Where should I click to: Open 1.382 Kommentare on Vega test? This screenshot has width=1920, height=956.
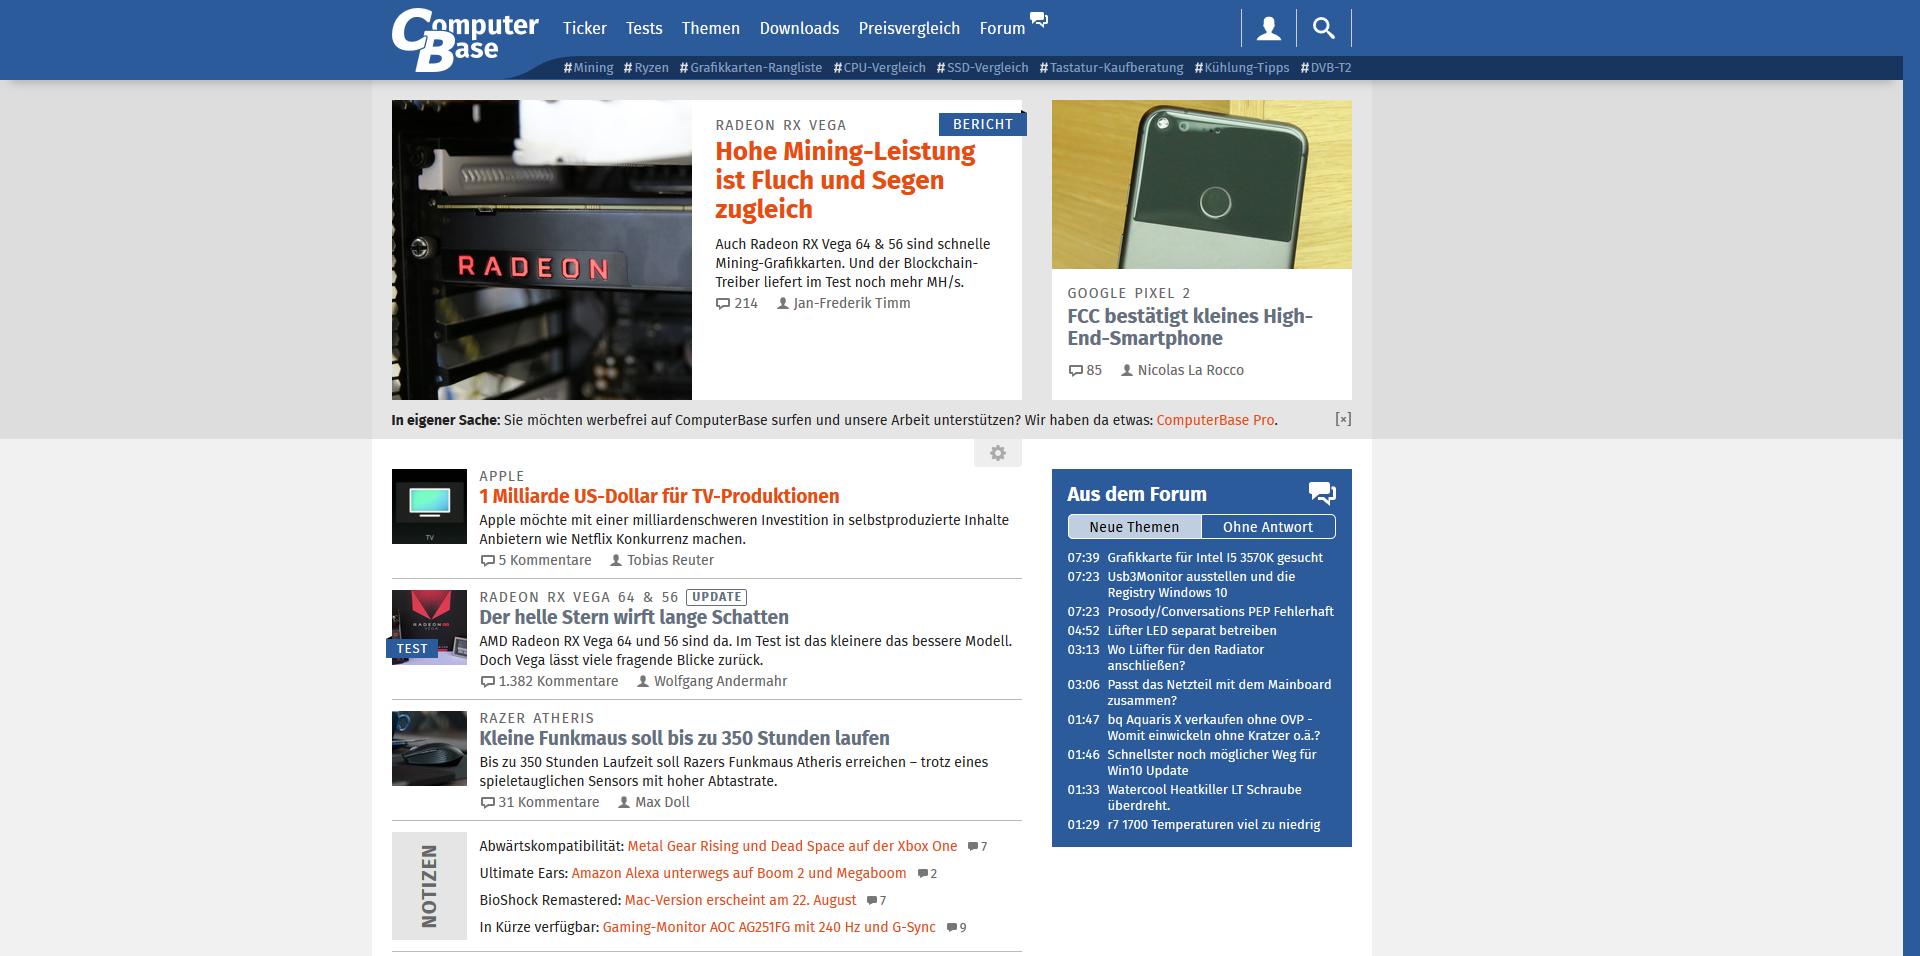[x=549, y=681]
